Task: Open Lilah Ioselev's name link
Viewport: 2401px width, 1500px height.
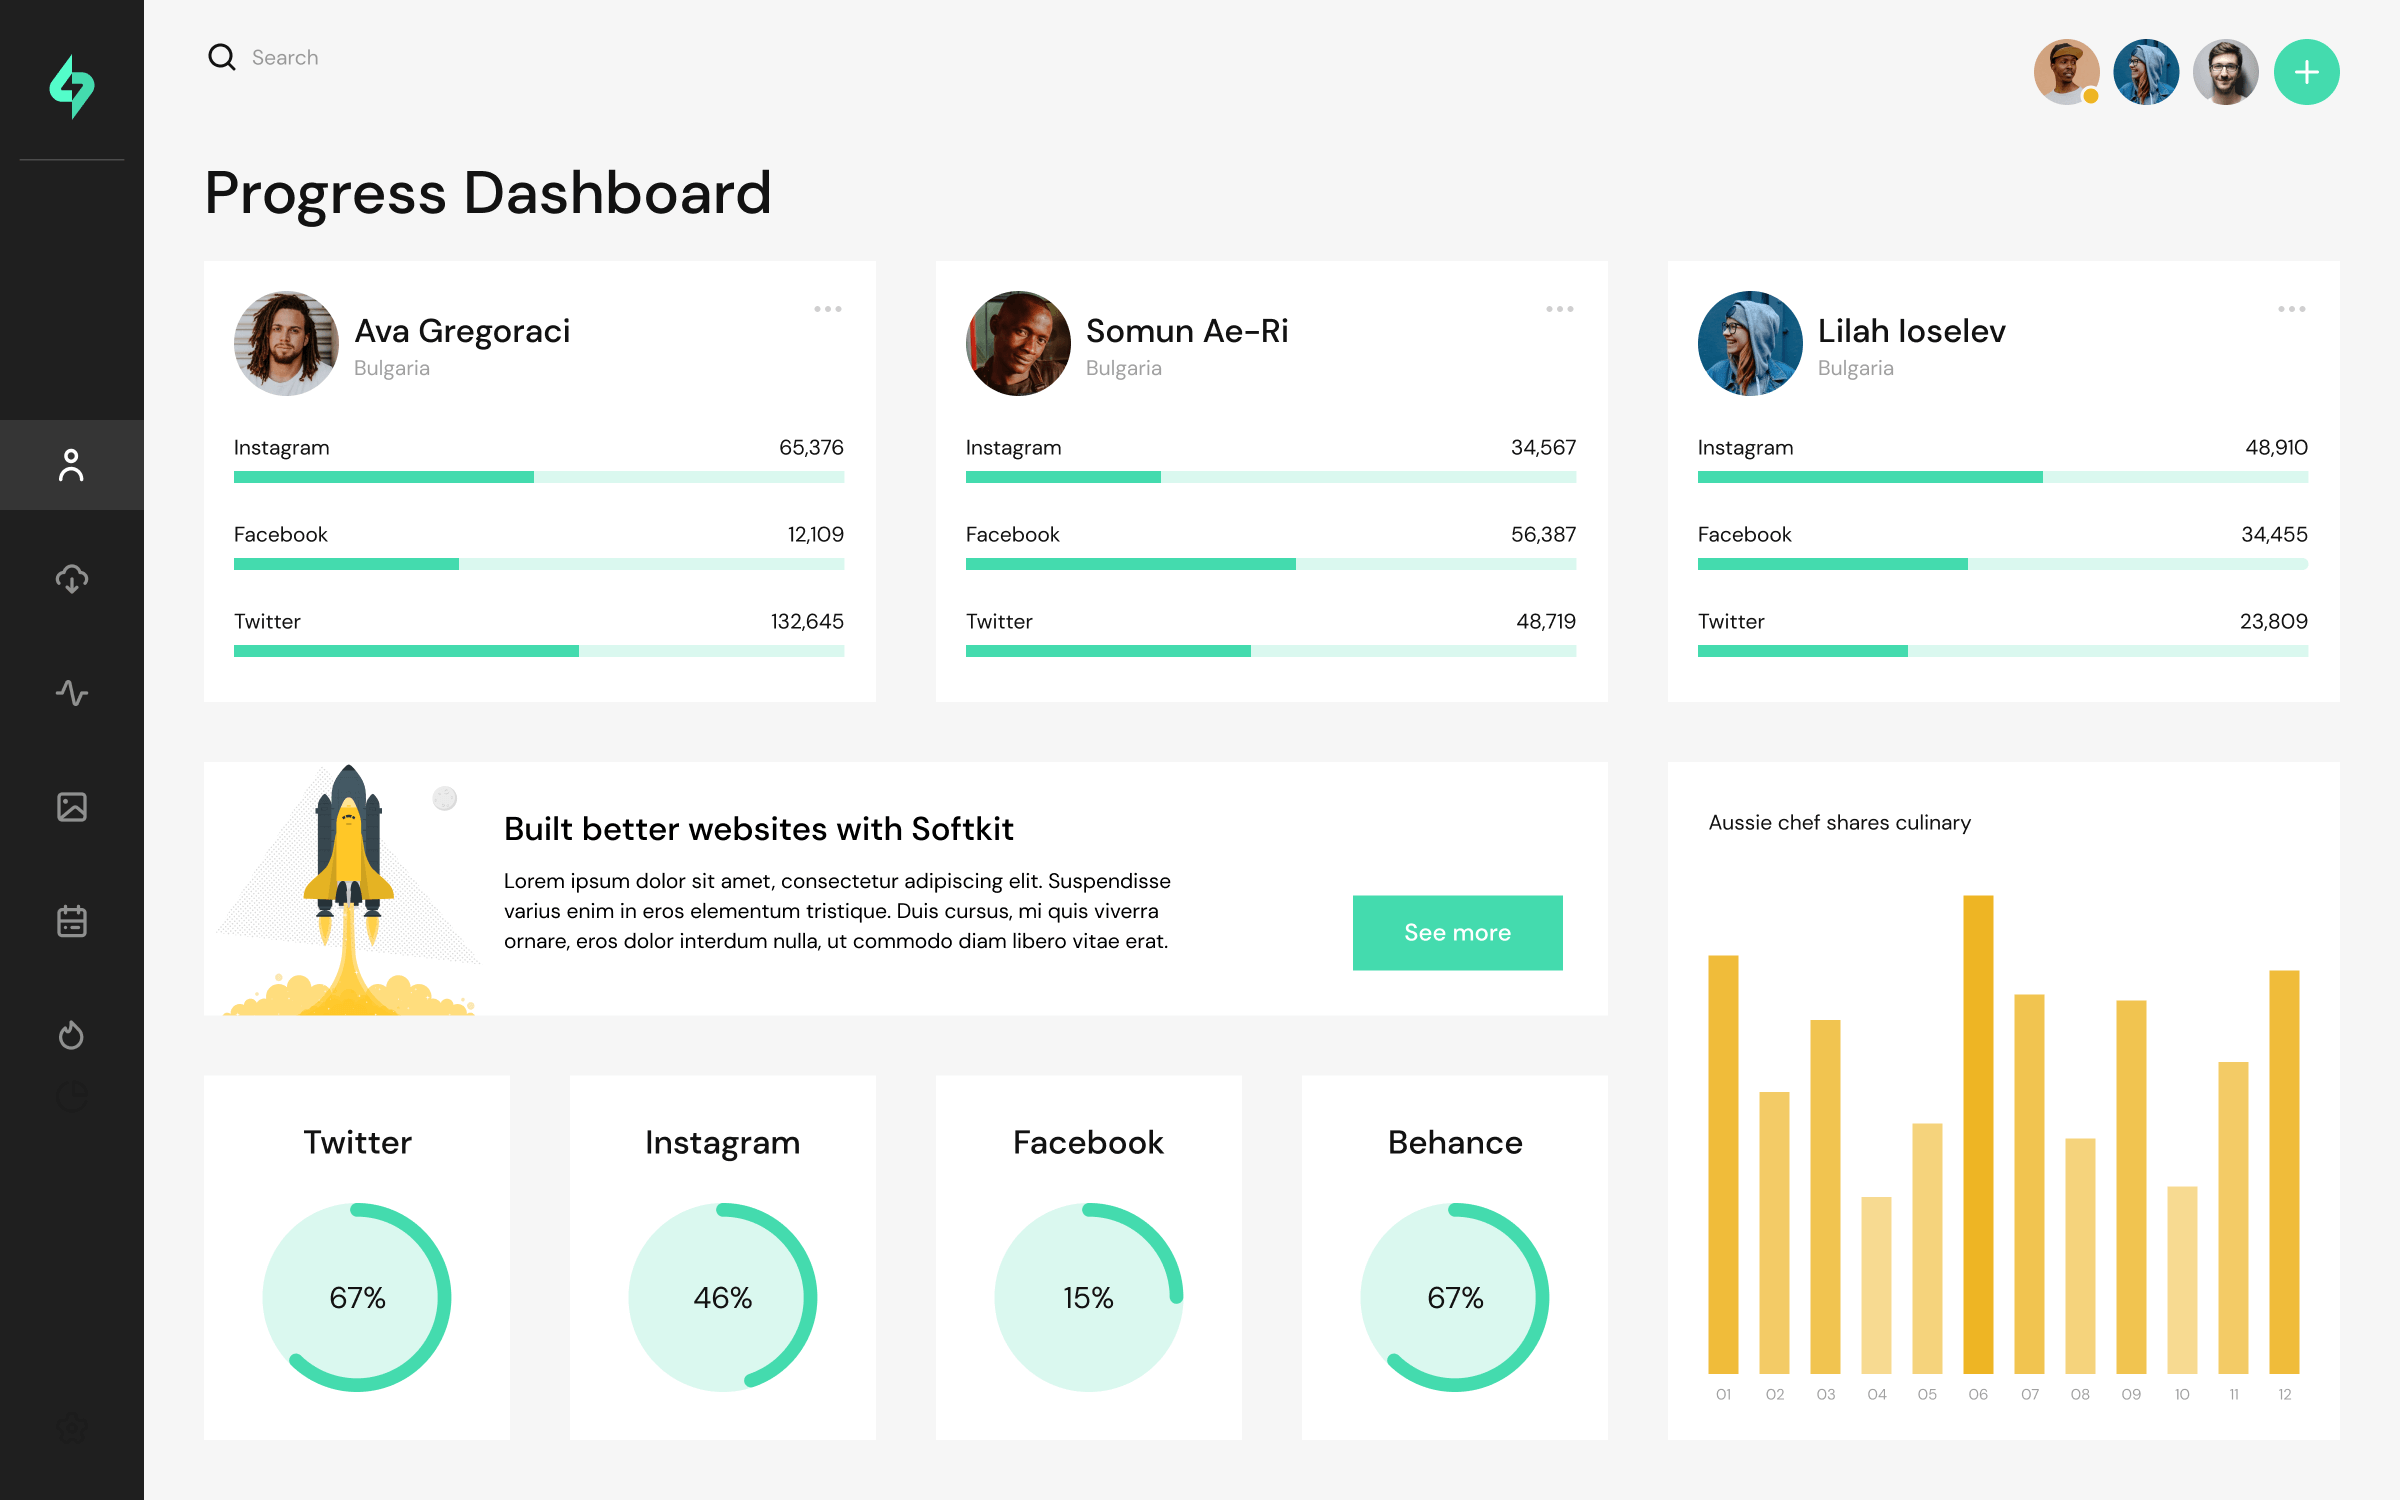Action: pos(1911,331)
